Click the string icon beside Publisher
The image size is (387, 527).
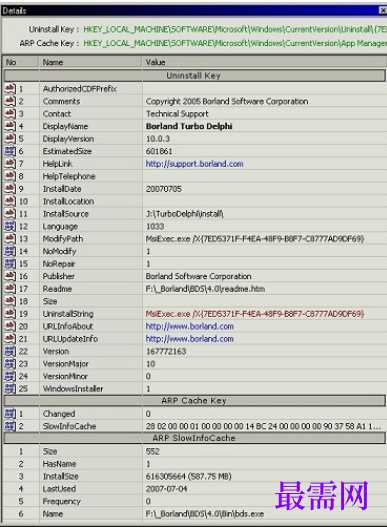click(x=10, y=276)
